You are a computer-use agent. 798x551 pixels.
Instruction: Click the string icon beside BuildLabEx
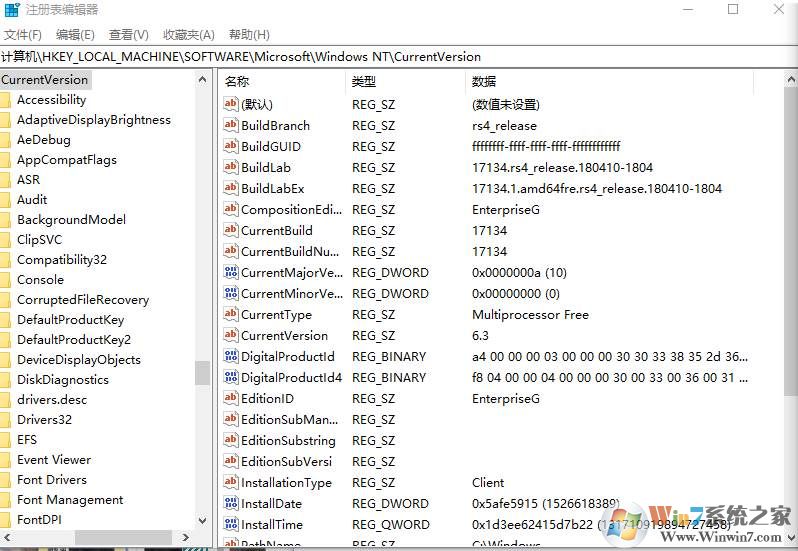pos(231,188)
